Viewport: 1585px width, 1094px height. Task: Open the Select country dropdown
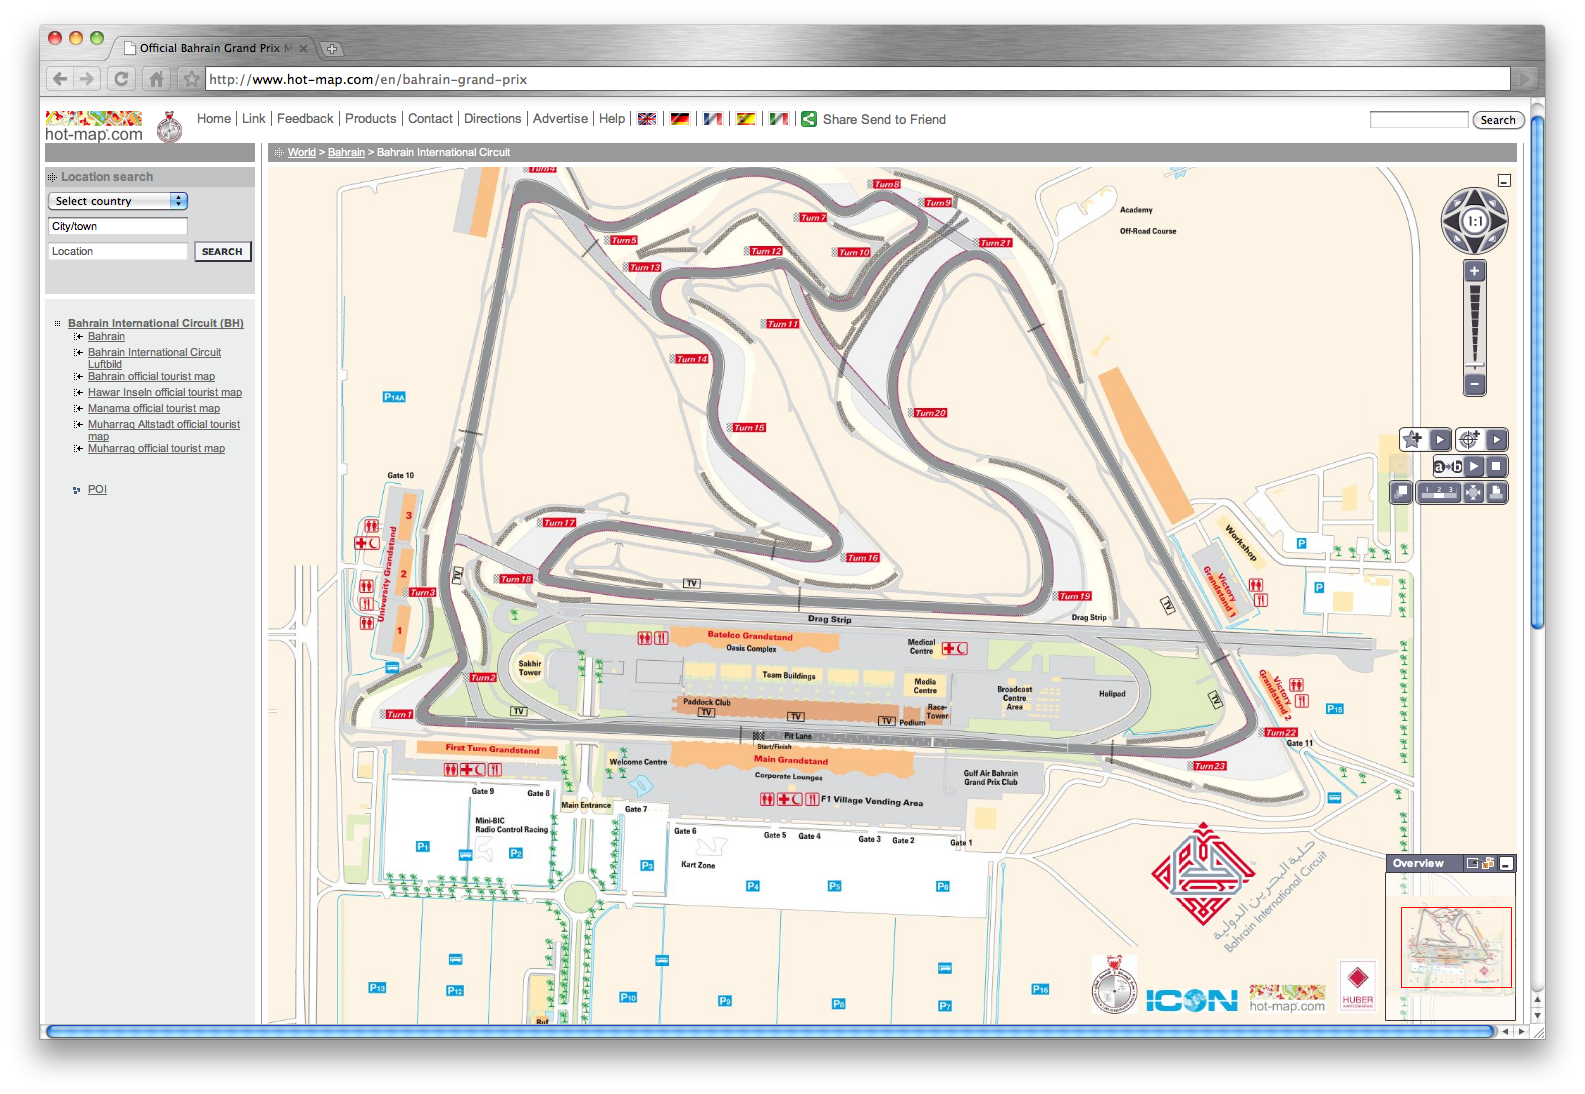click(118, 201)
